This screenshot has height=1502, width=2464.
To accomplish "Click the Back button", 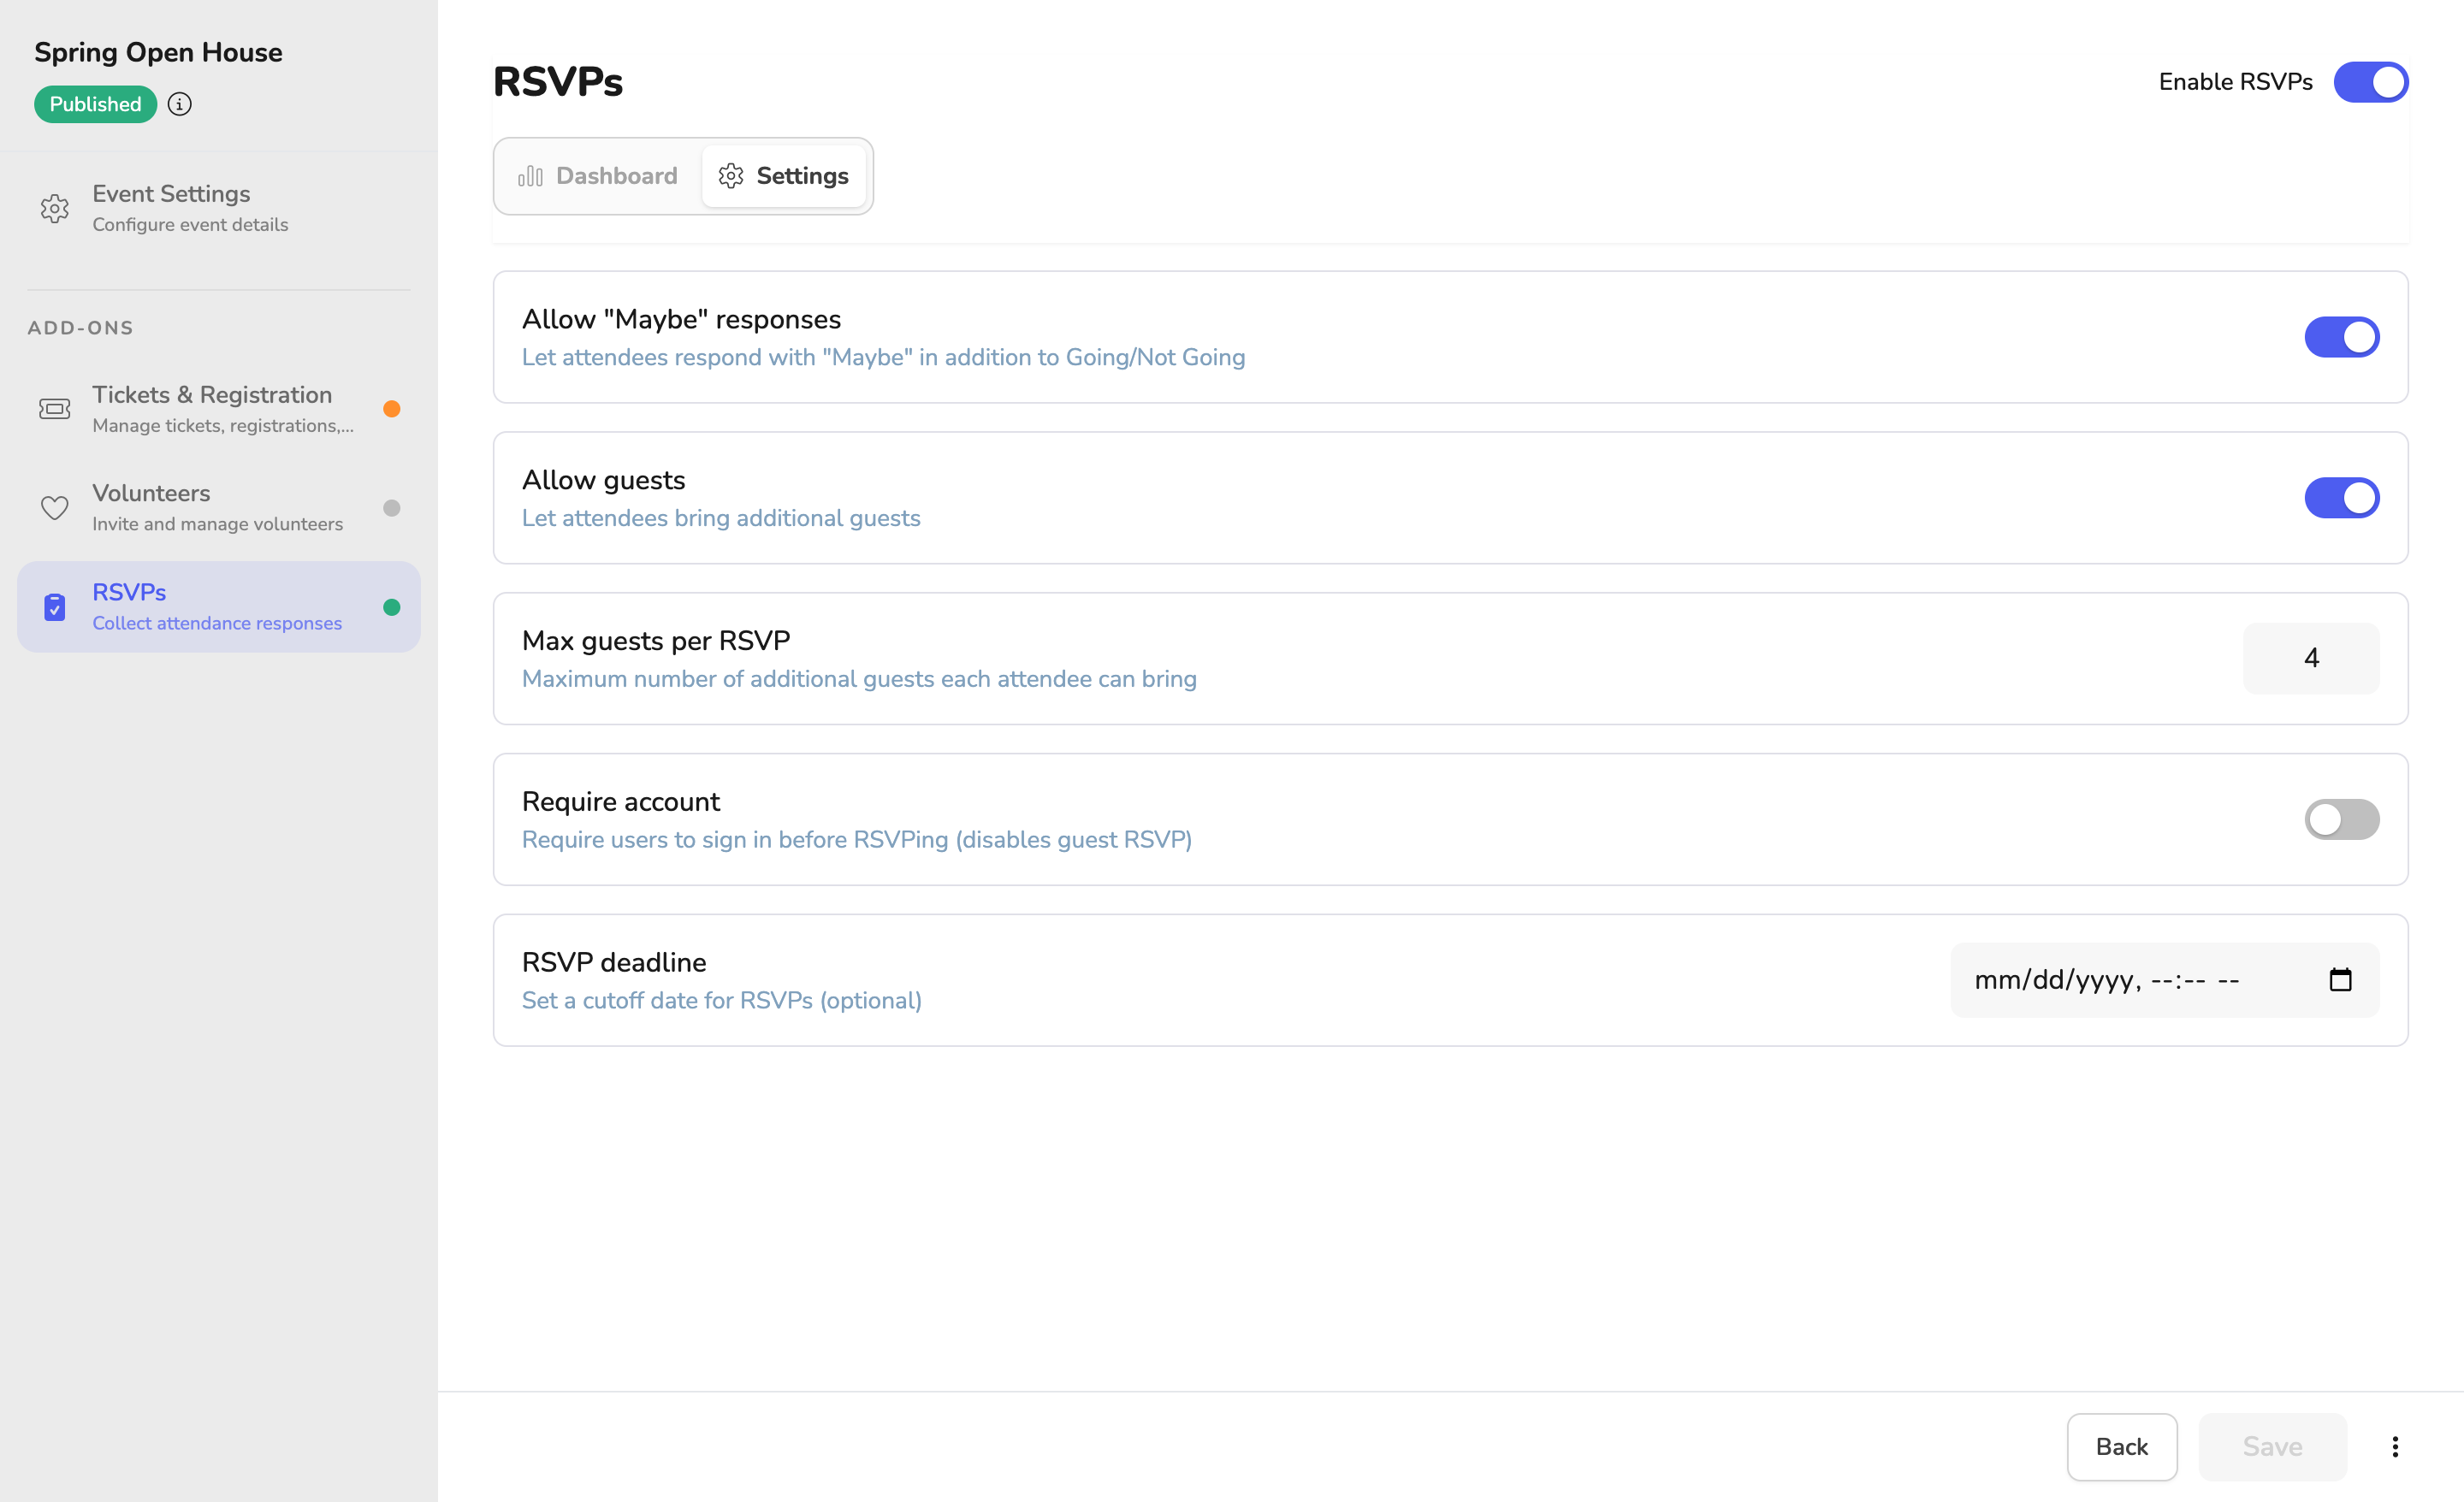I will coord(2122,1447).
